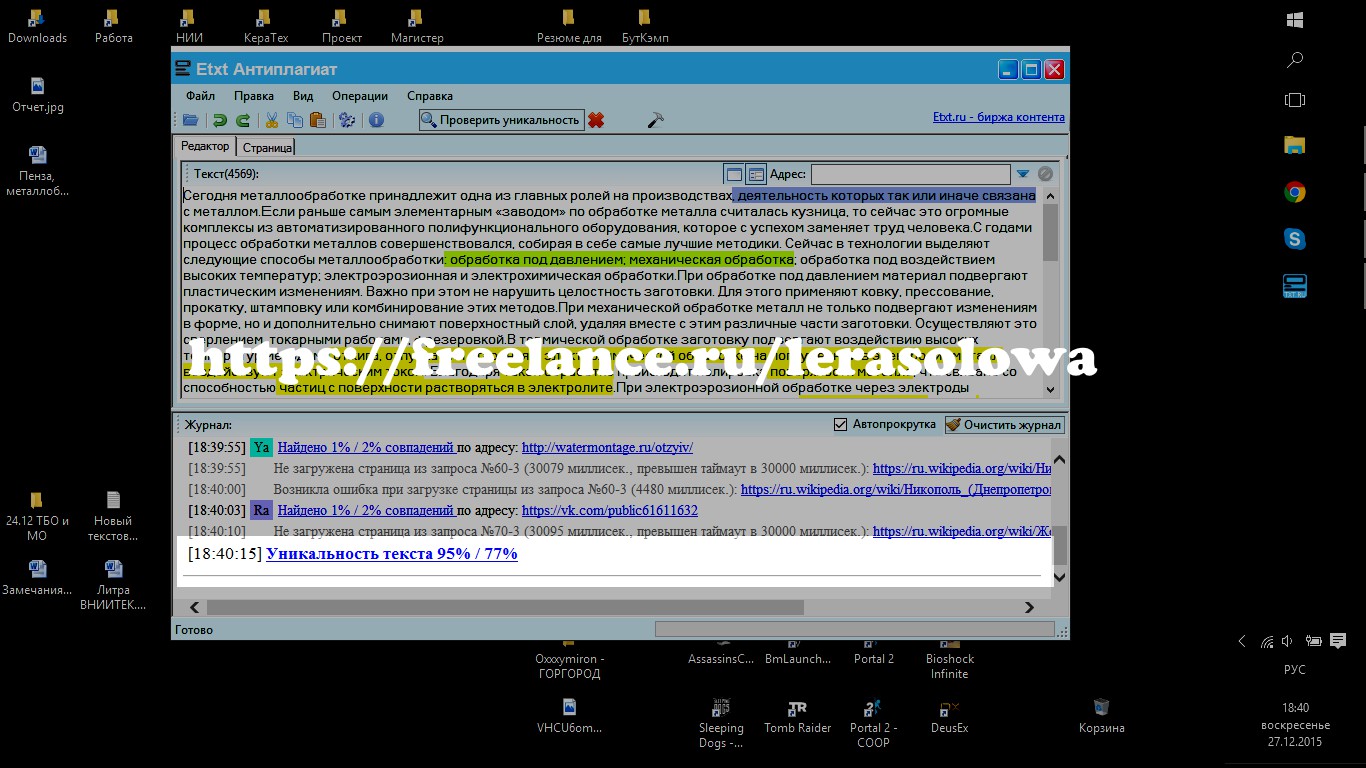Image resolution: width=1366 pixels, height=768 pixels.
Task: Select the Tomb Raider desktop shortcut
Action: tap(797, 717)
